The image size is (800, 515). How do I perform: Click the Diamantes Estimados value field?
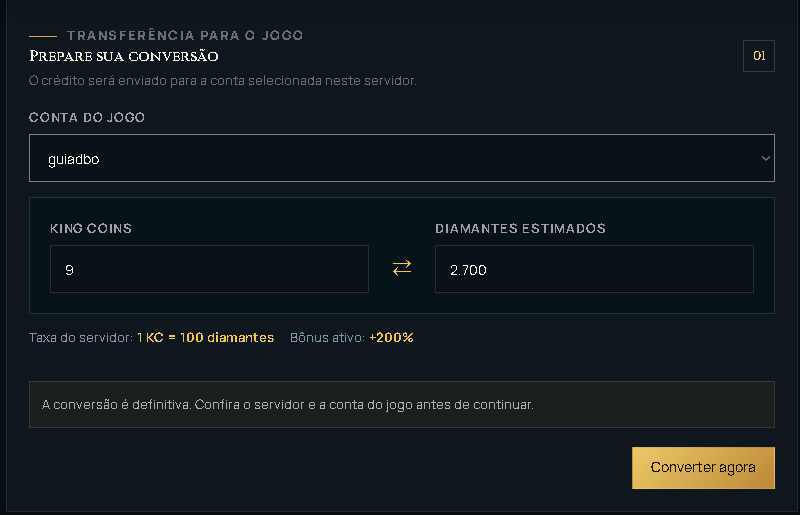[594, 269]
